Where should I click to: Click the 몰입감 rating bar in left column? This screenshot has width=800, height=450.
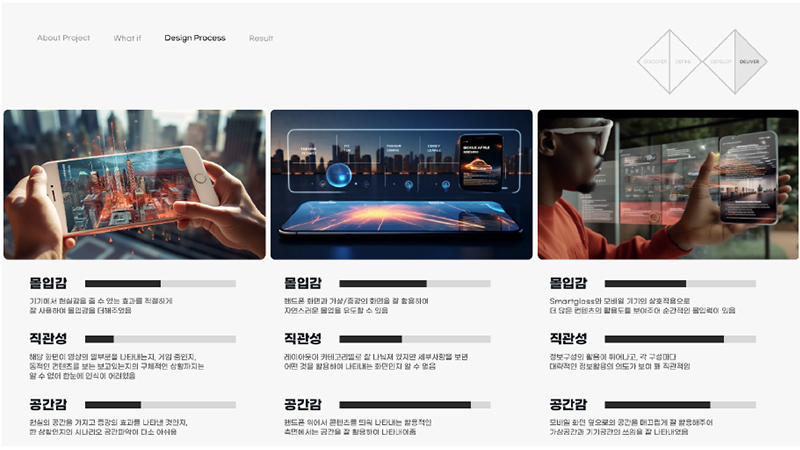point(160,284)
